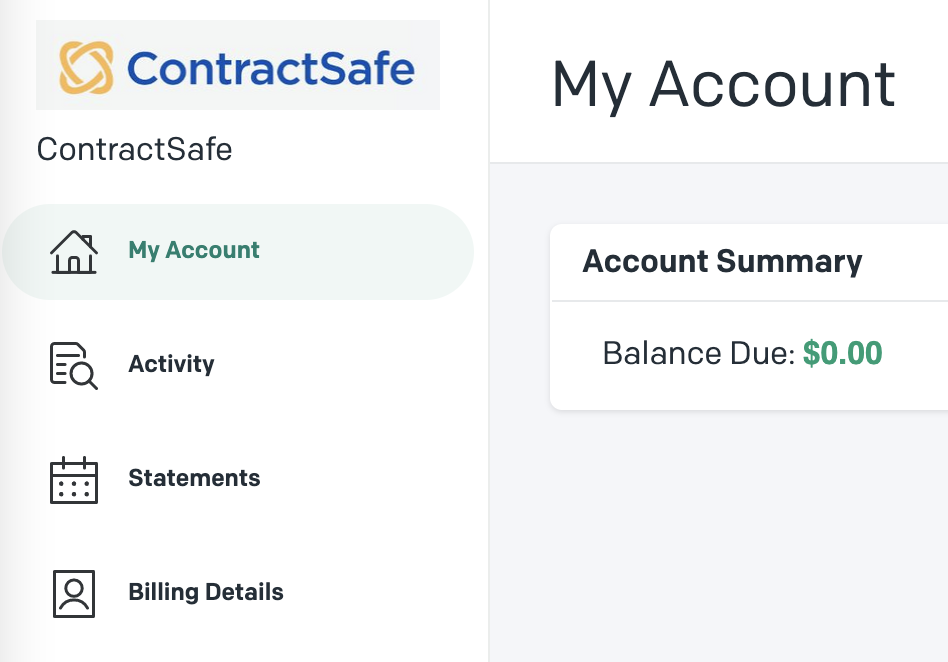
Task: Click the ContractSafe company name under logo
Action: [x=134, y=149]
